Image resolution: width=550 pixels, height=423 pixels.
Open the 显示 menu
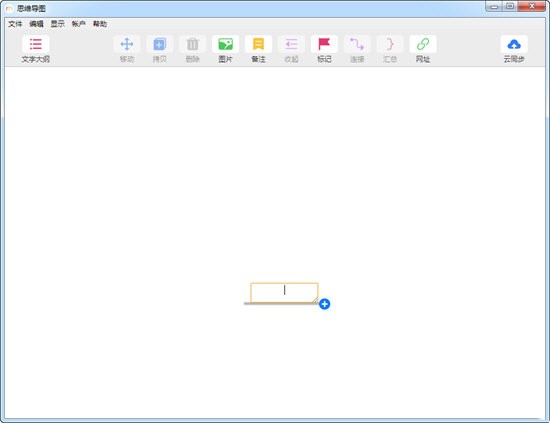[58, 24]
